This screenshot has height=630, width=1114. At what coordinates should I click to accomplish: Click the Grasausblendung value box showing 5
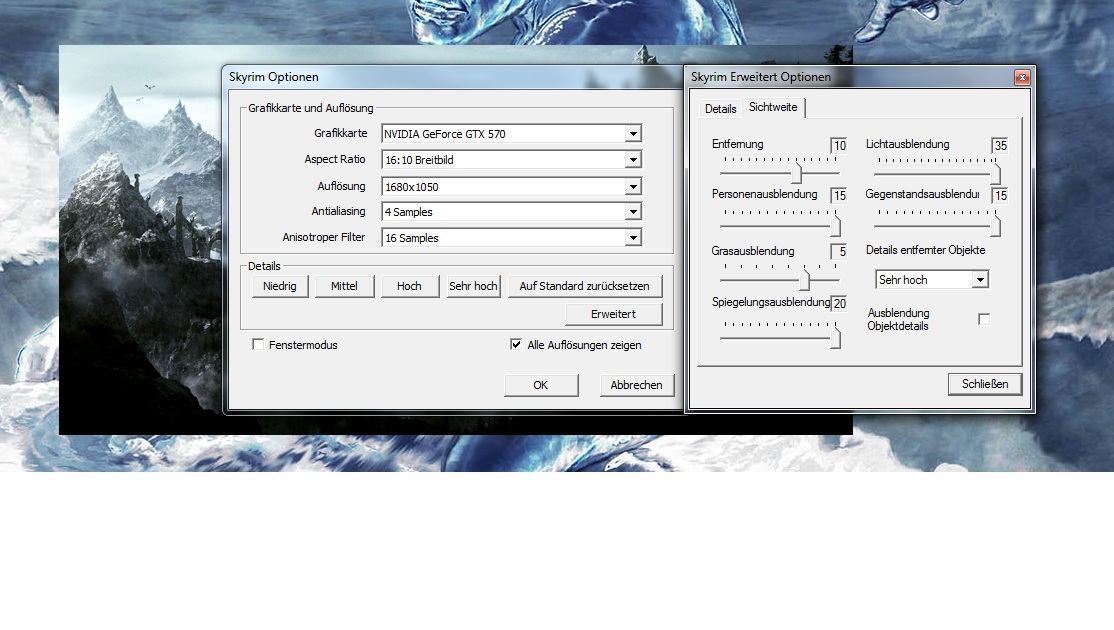pos(838,251)
